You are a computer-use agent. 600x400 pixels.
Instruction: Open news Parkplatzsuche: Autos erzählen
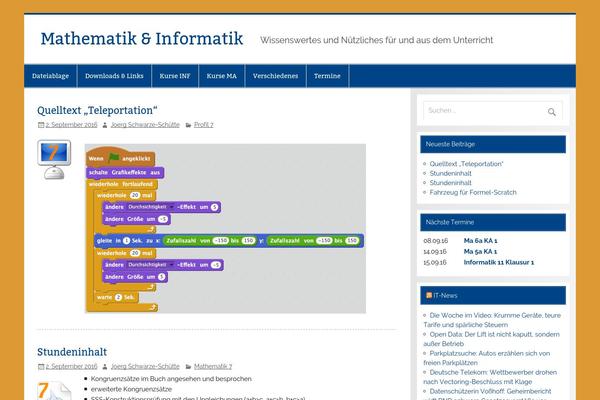coord(487,358)
